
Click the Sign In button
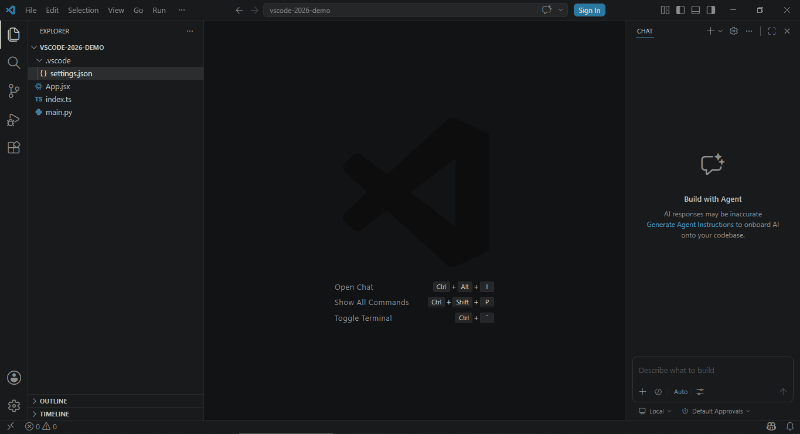[589, 10]
